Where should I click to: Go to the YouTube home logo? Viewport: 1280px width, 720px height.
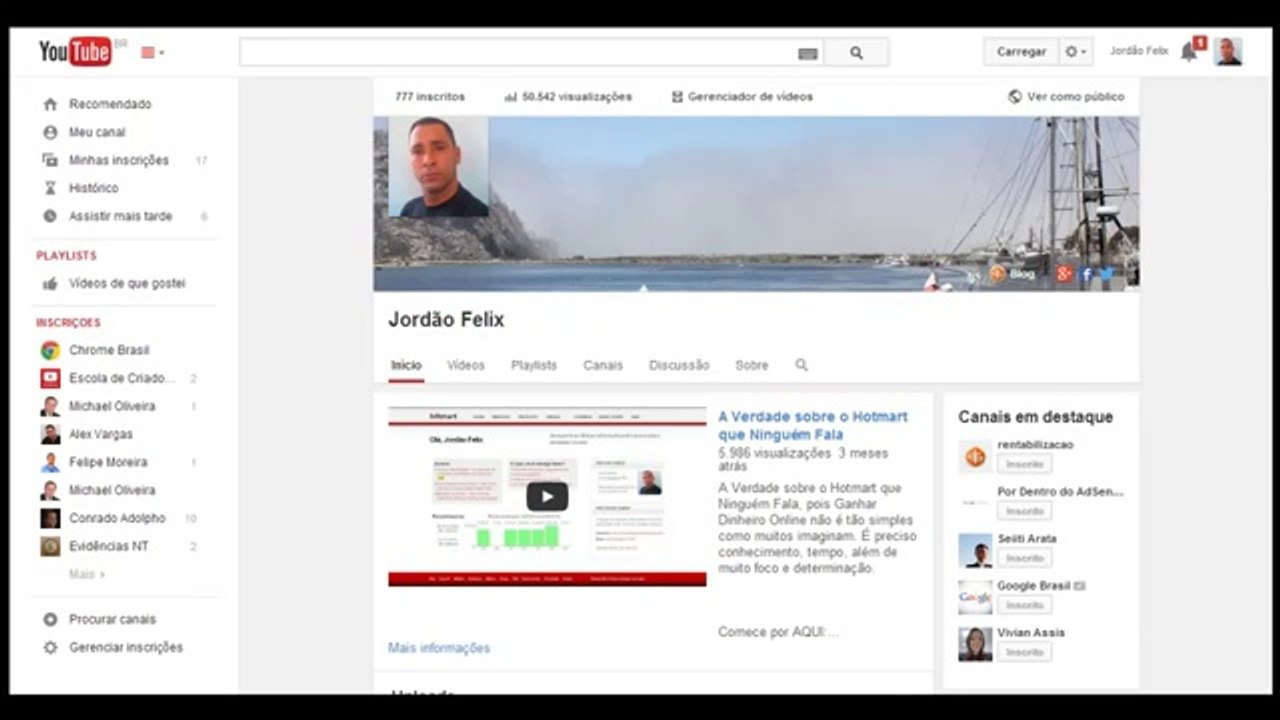point(76,52)
